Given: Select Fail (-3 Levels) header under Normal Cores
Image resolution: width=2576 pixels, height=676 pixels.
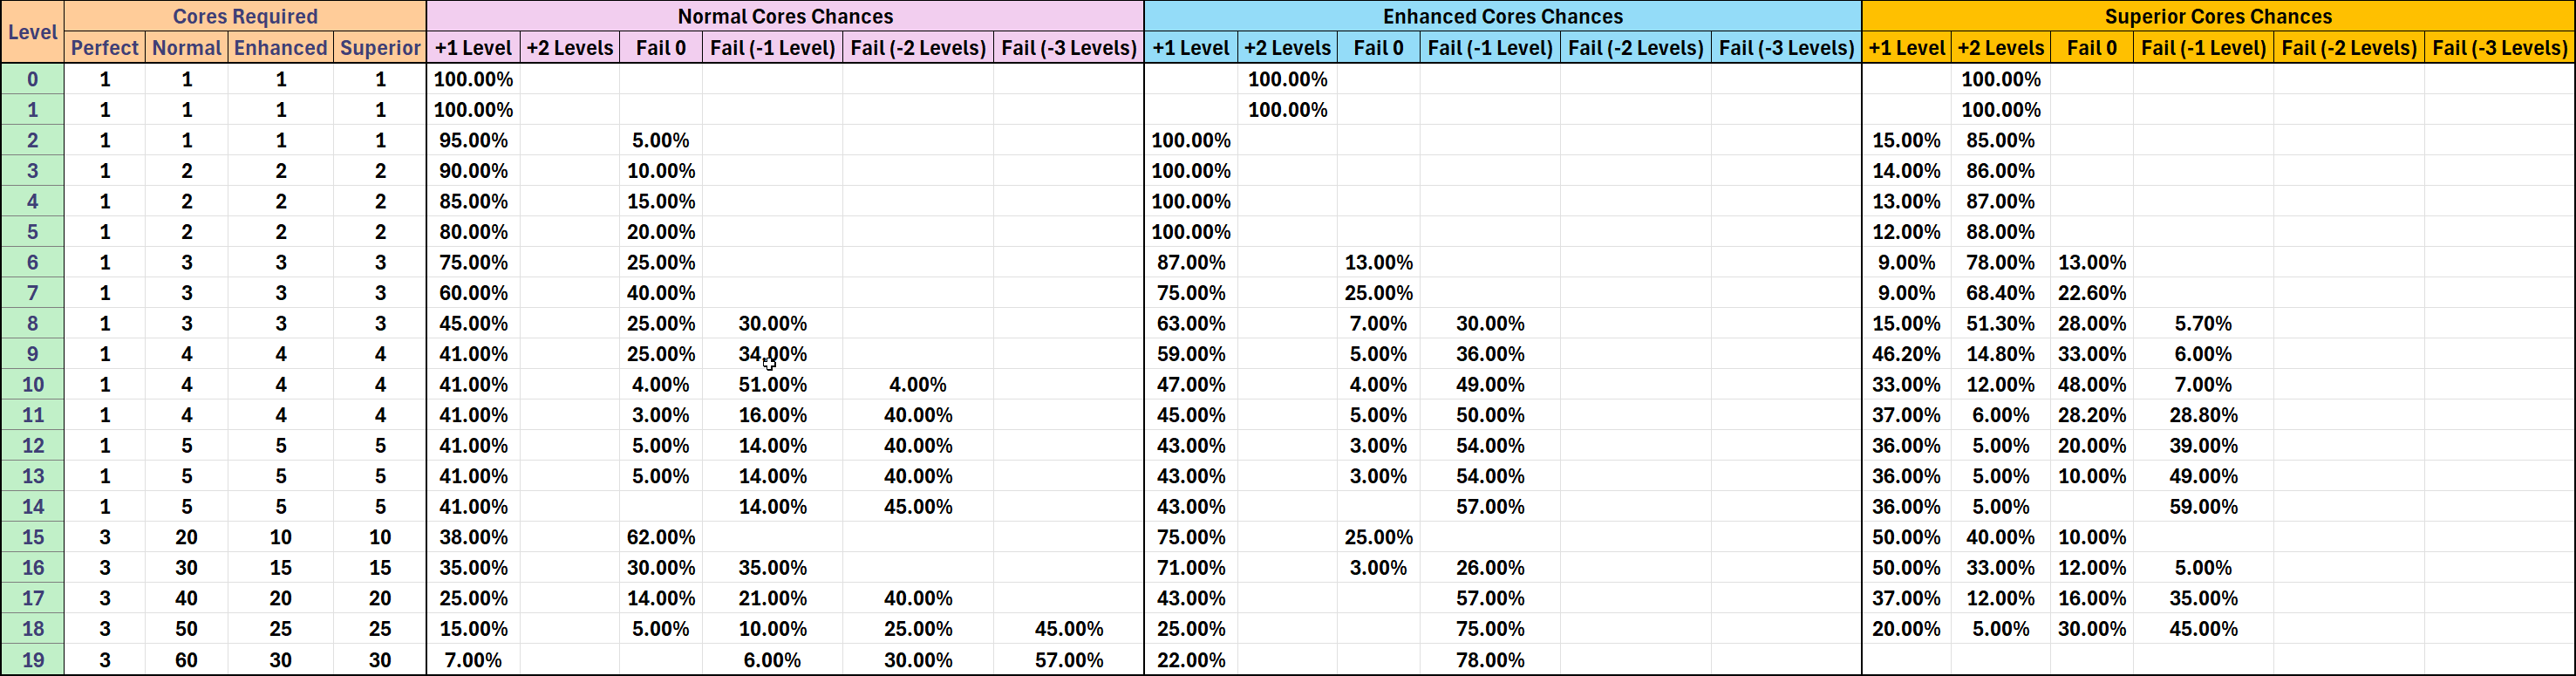Looking at the screenshot, I should [1068, 48].
